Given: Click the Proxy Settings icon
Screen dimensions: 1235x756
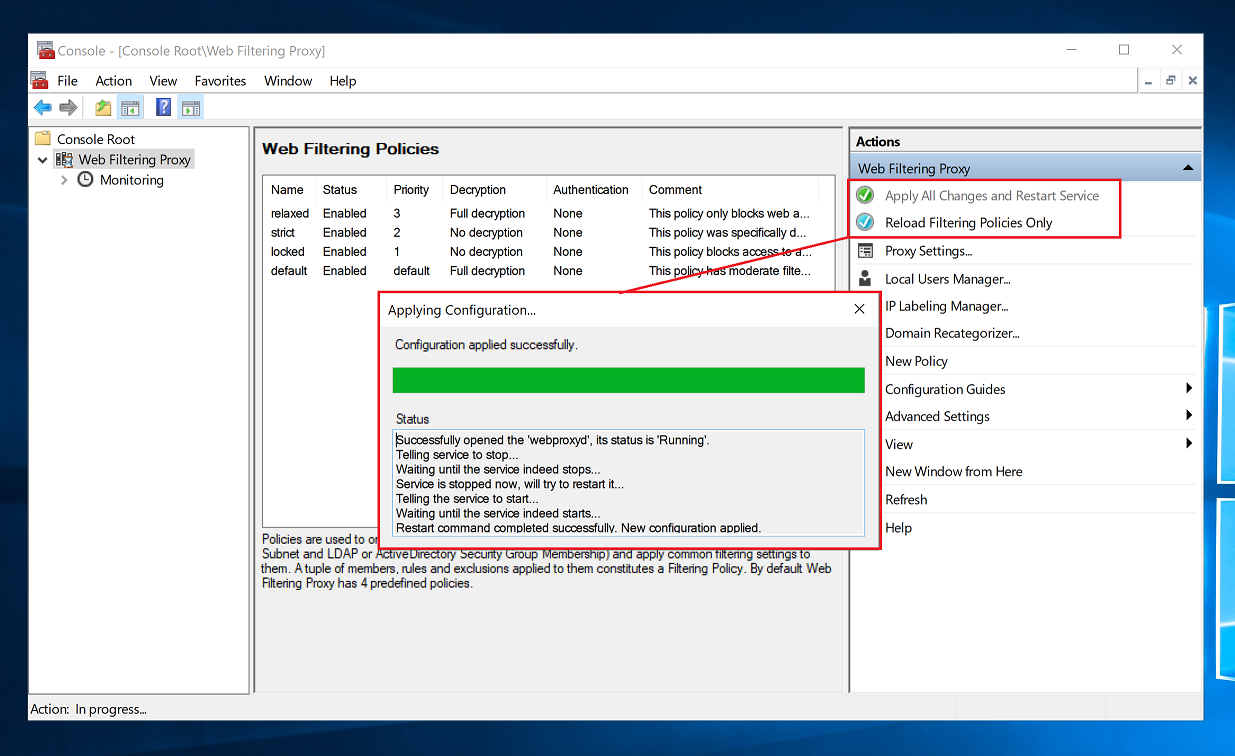Looking at the screenshot, I should point(865,251).
